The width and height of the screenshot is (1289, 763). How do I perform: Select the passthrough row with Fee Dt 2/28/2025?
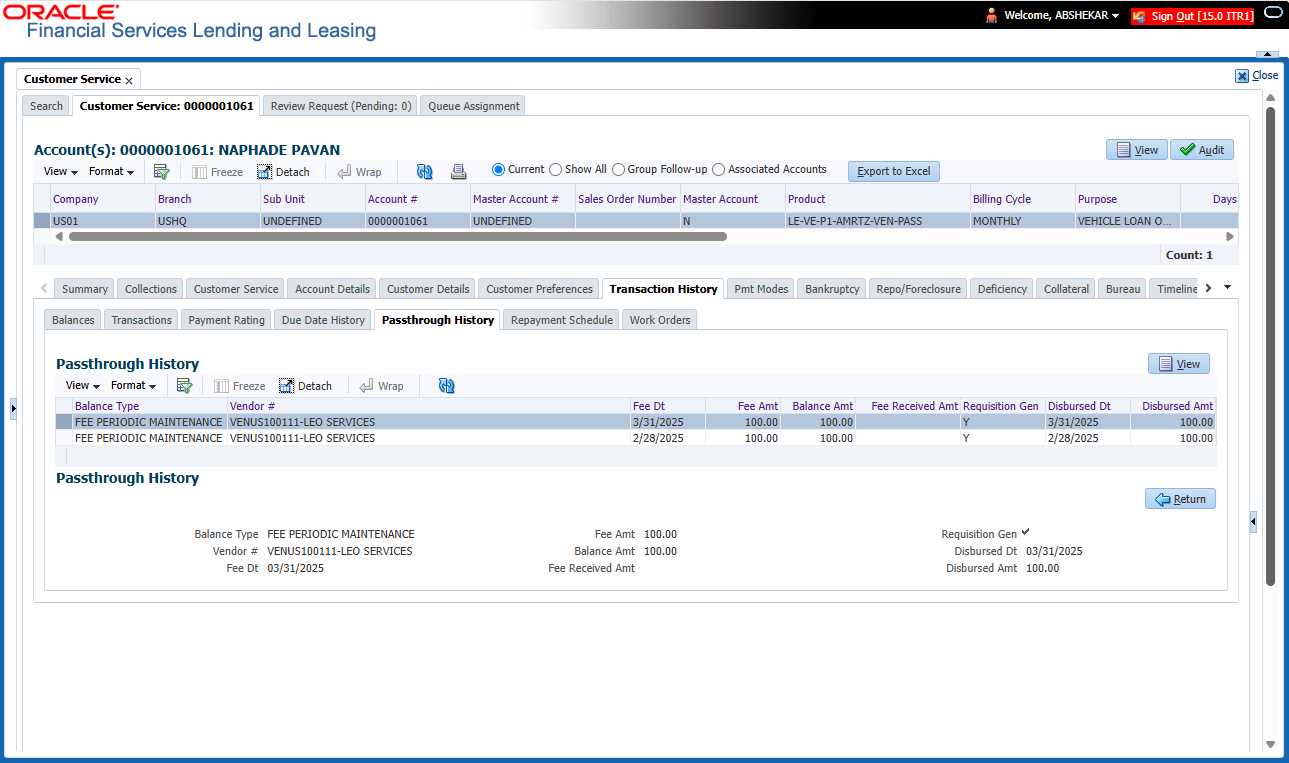636,438
